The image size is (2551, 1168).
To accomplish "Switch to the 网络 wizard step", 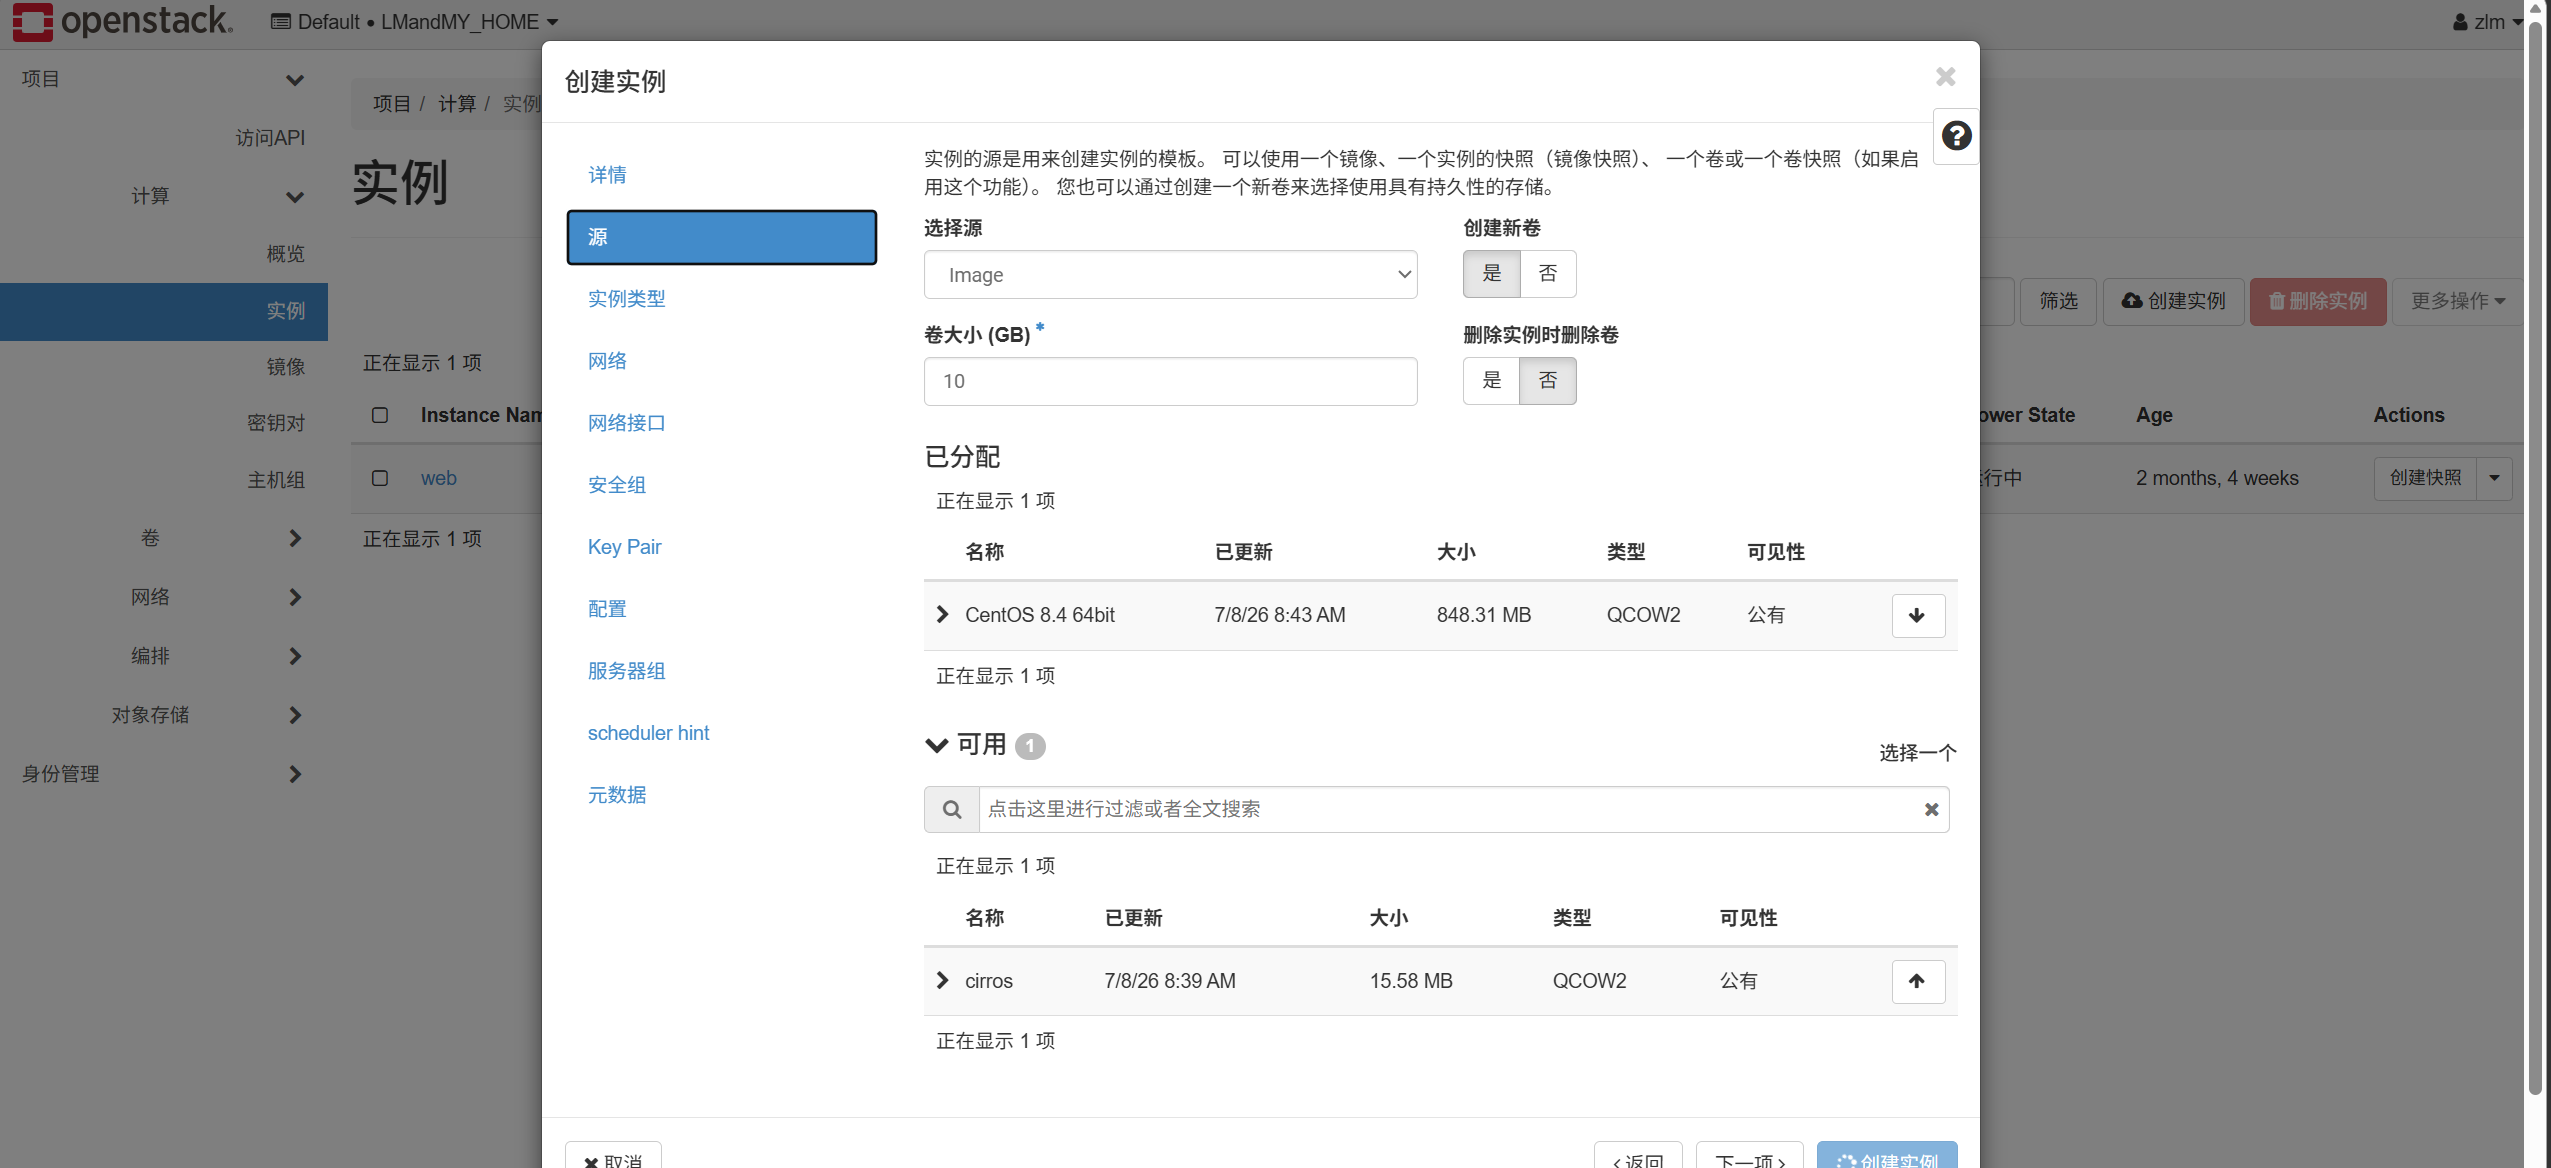I will 607,361.
